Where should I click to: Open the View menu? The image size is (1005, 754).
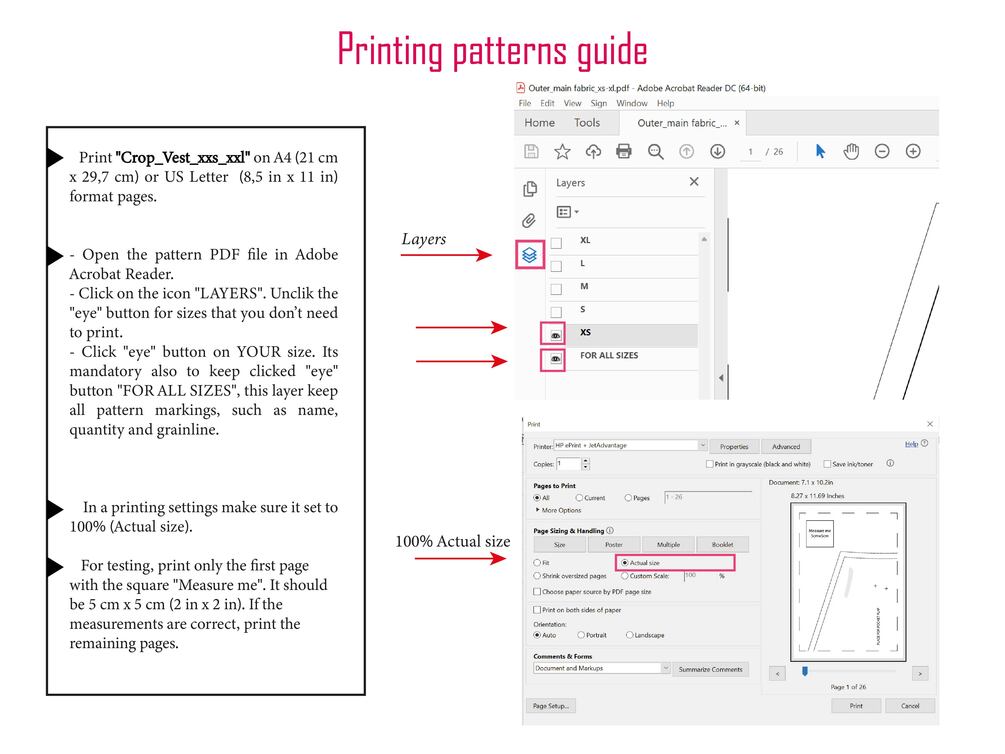(x=572, y=103)
